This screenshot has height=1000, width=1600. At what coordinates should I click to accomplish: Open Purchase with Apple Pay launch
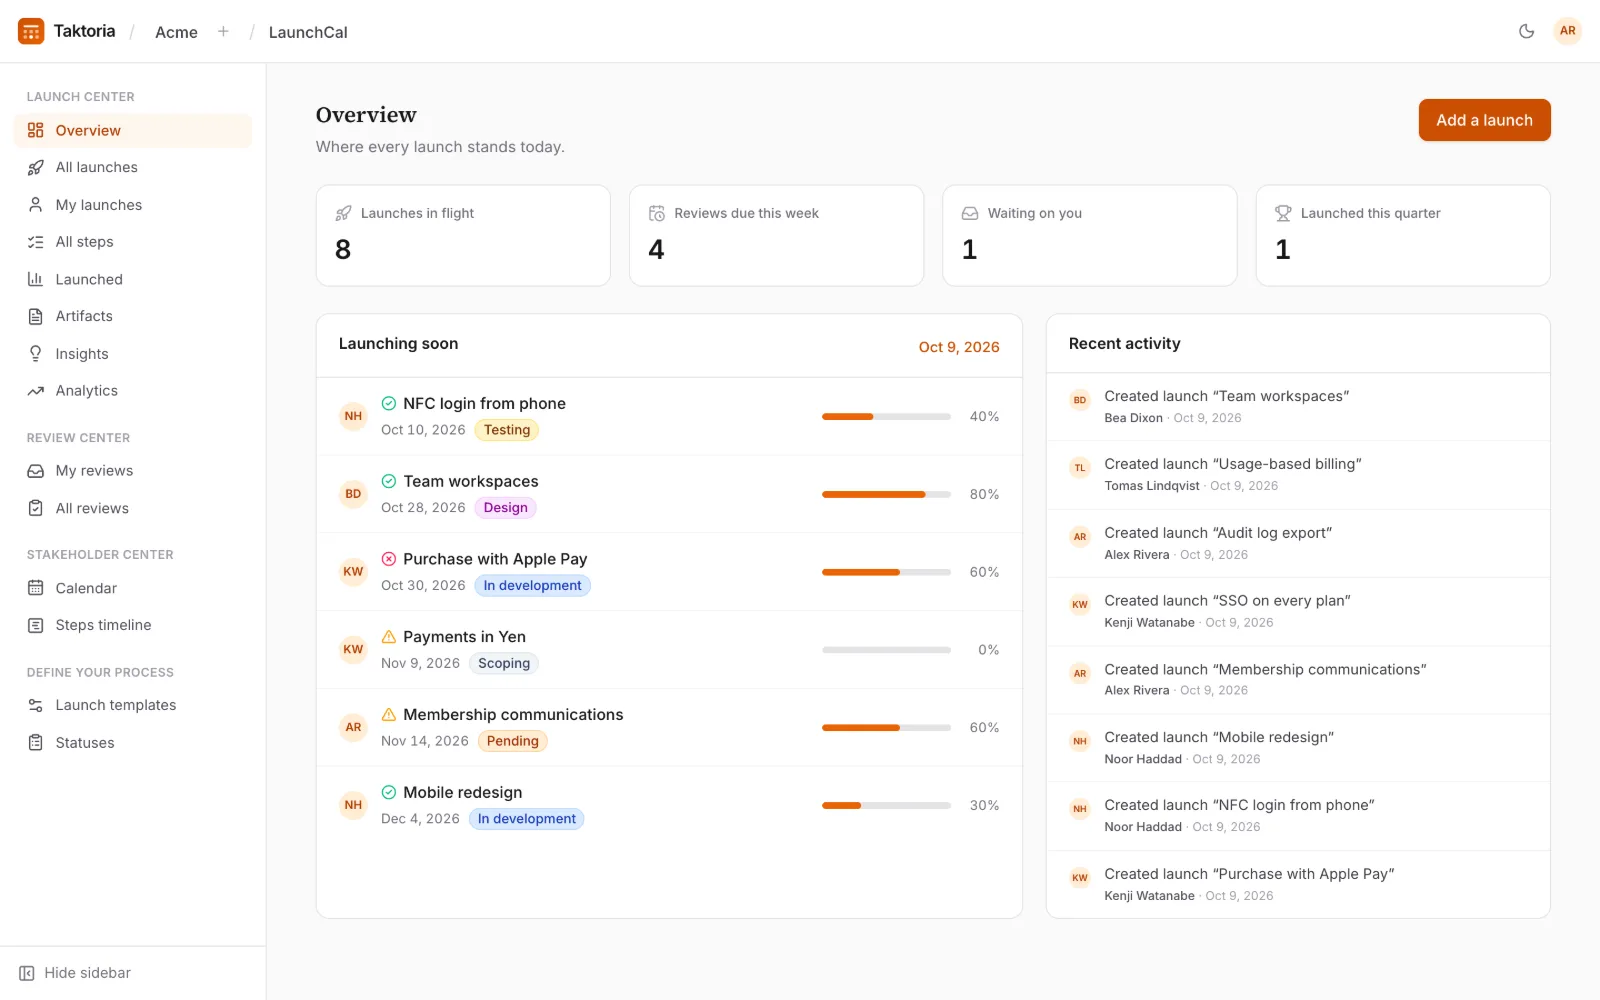click(x=669, y=572)
